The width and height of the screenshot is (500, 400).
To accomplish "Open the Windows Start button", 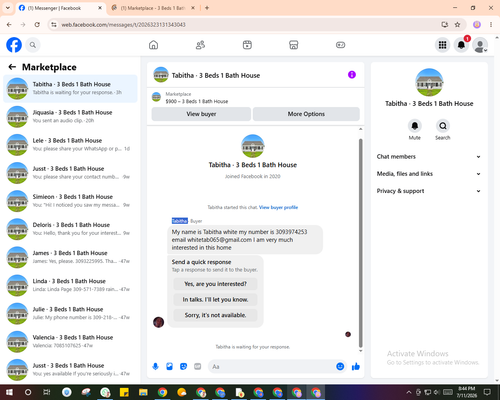I will click(x=9, y=392).
